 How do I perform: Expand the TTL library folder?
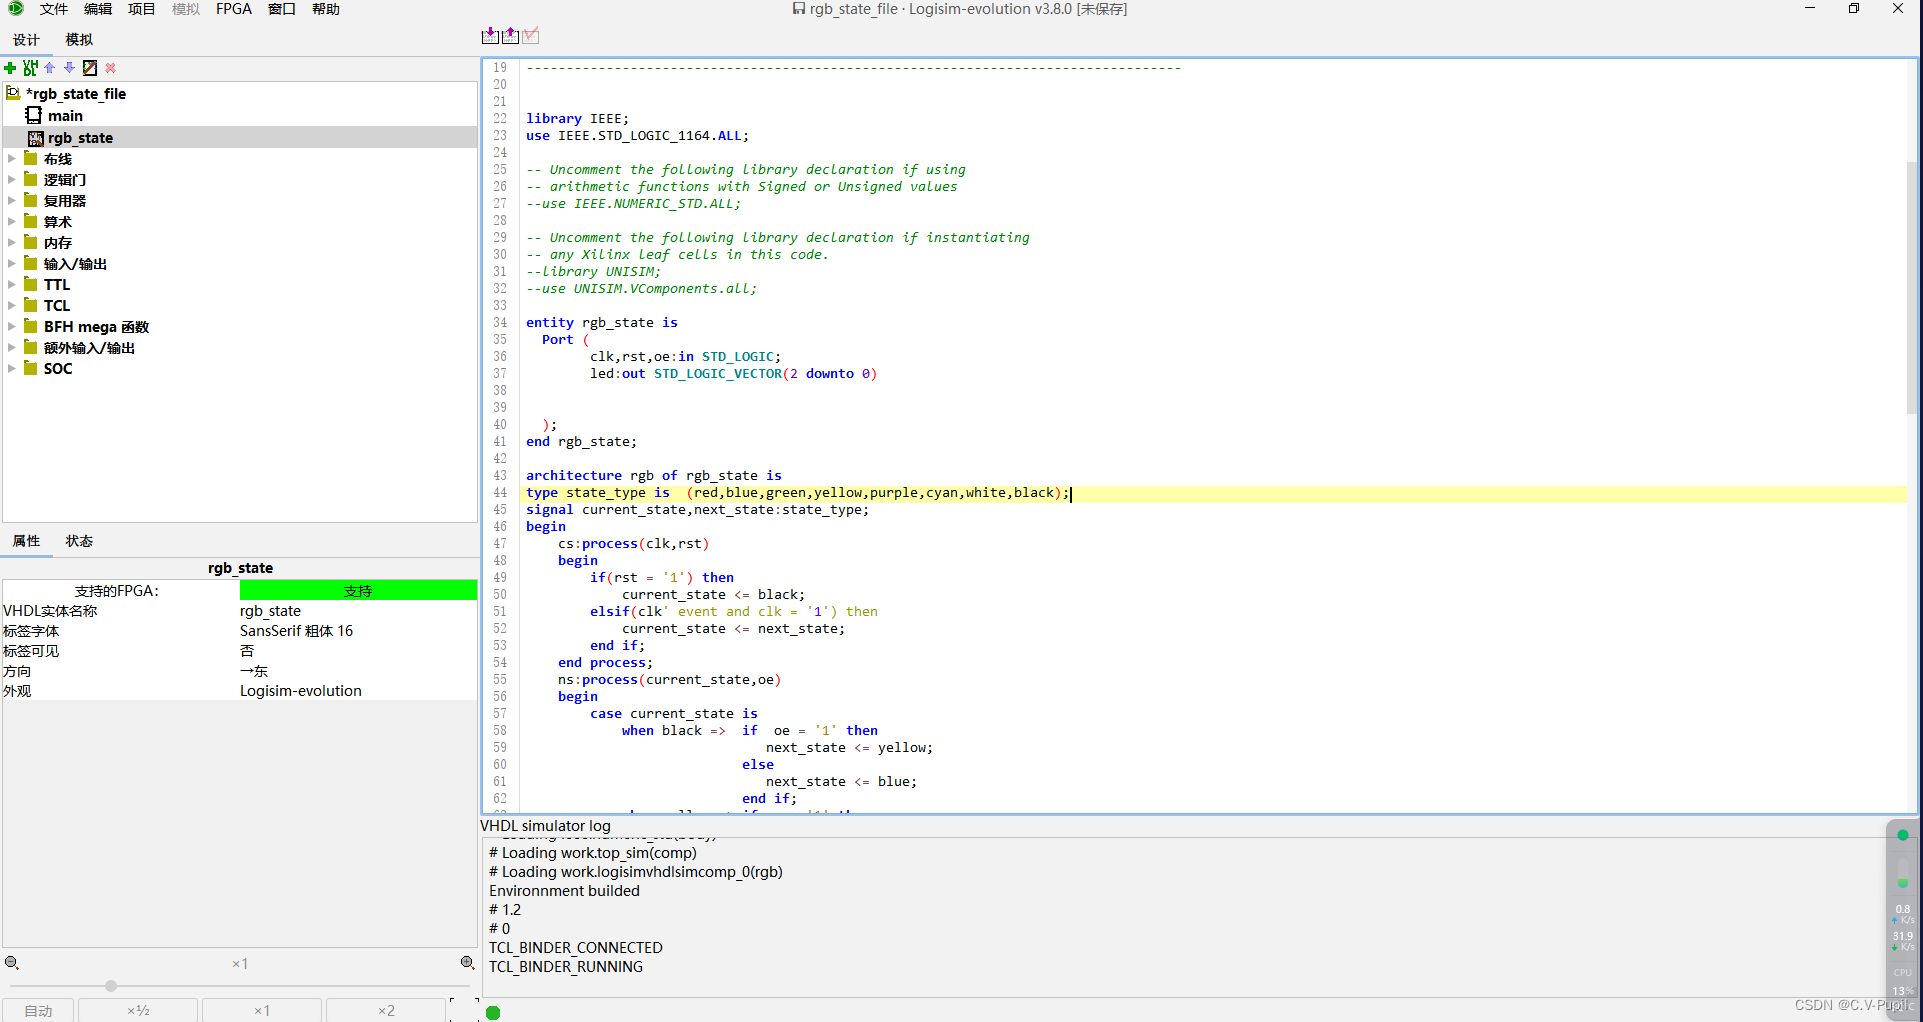click(12, 285)
